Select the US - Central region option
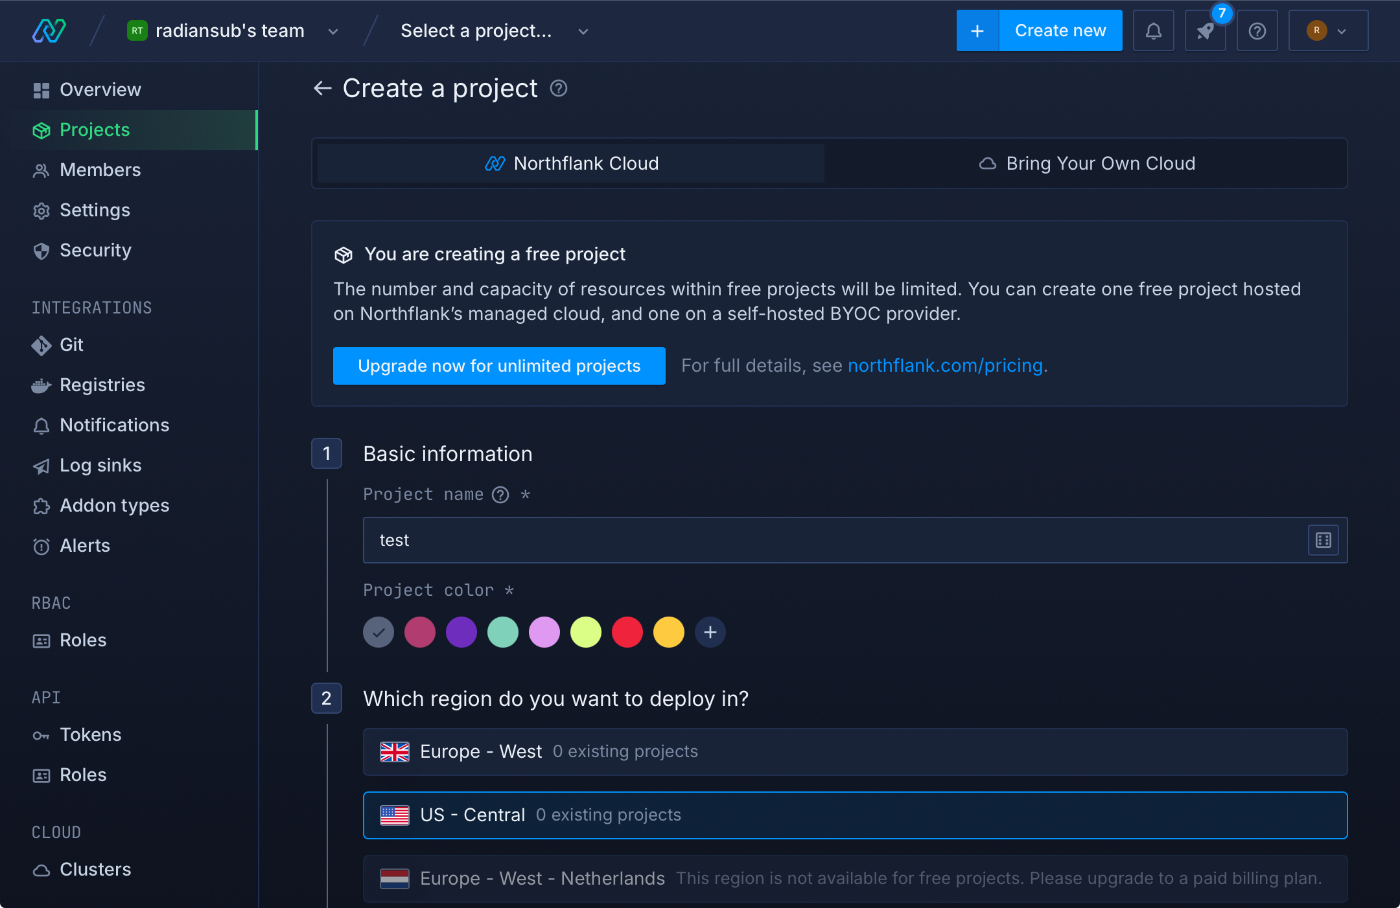1400x908 pixels. (x=855, y=815)
